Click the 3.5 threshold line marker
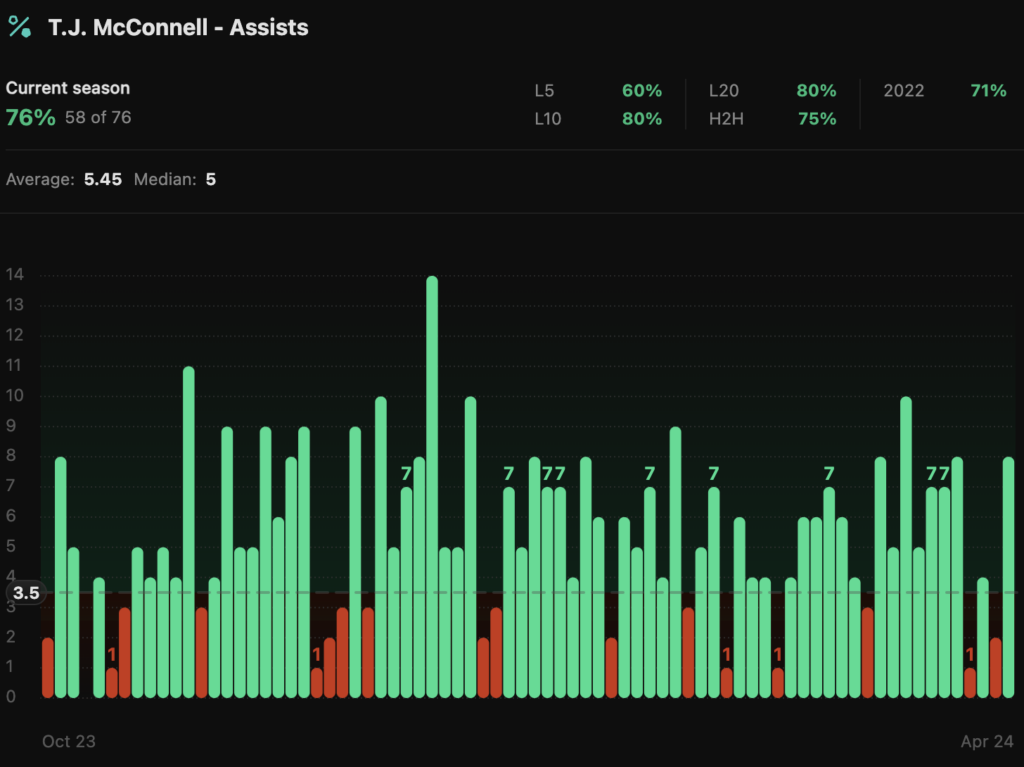This screenshot has width=1024, height=767. 26,593
